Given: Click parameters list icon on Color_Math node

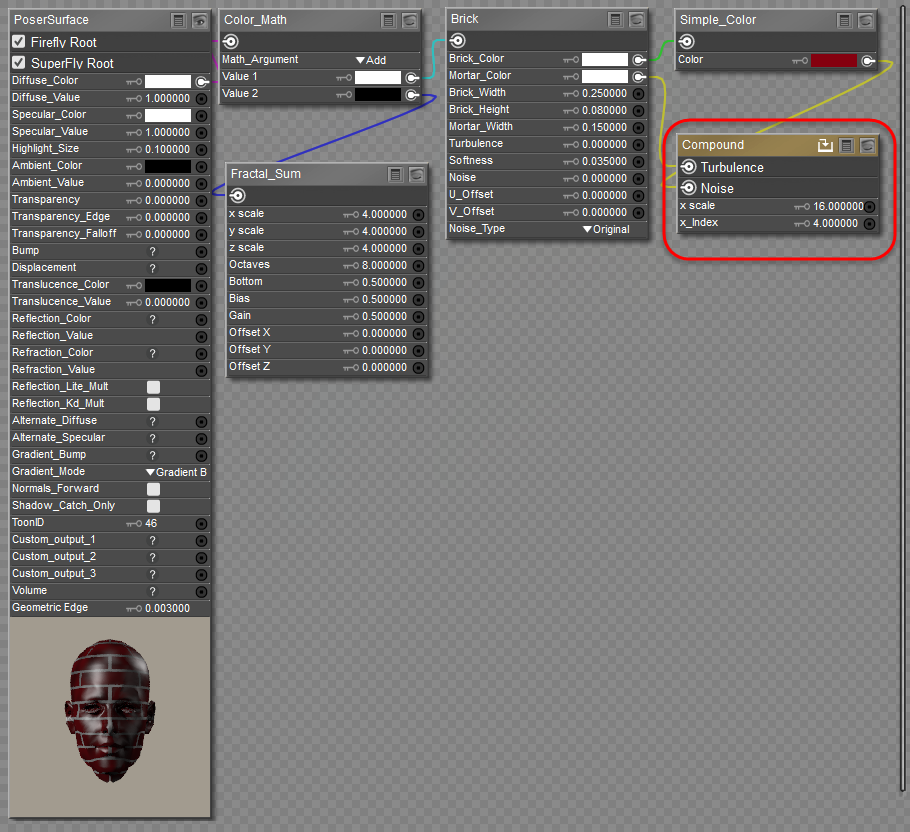Looking at the screenshot, I should (x=391, y=20).
